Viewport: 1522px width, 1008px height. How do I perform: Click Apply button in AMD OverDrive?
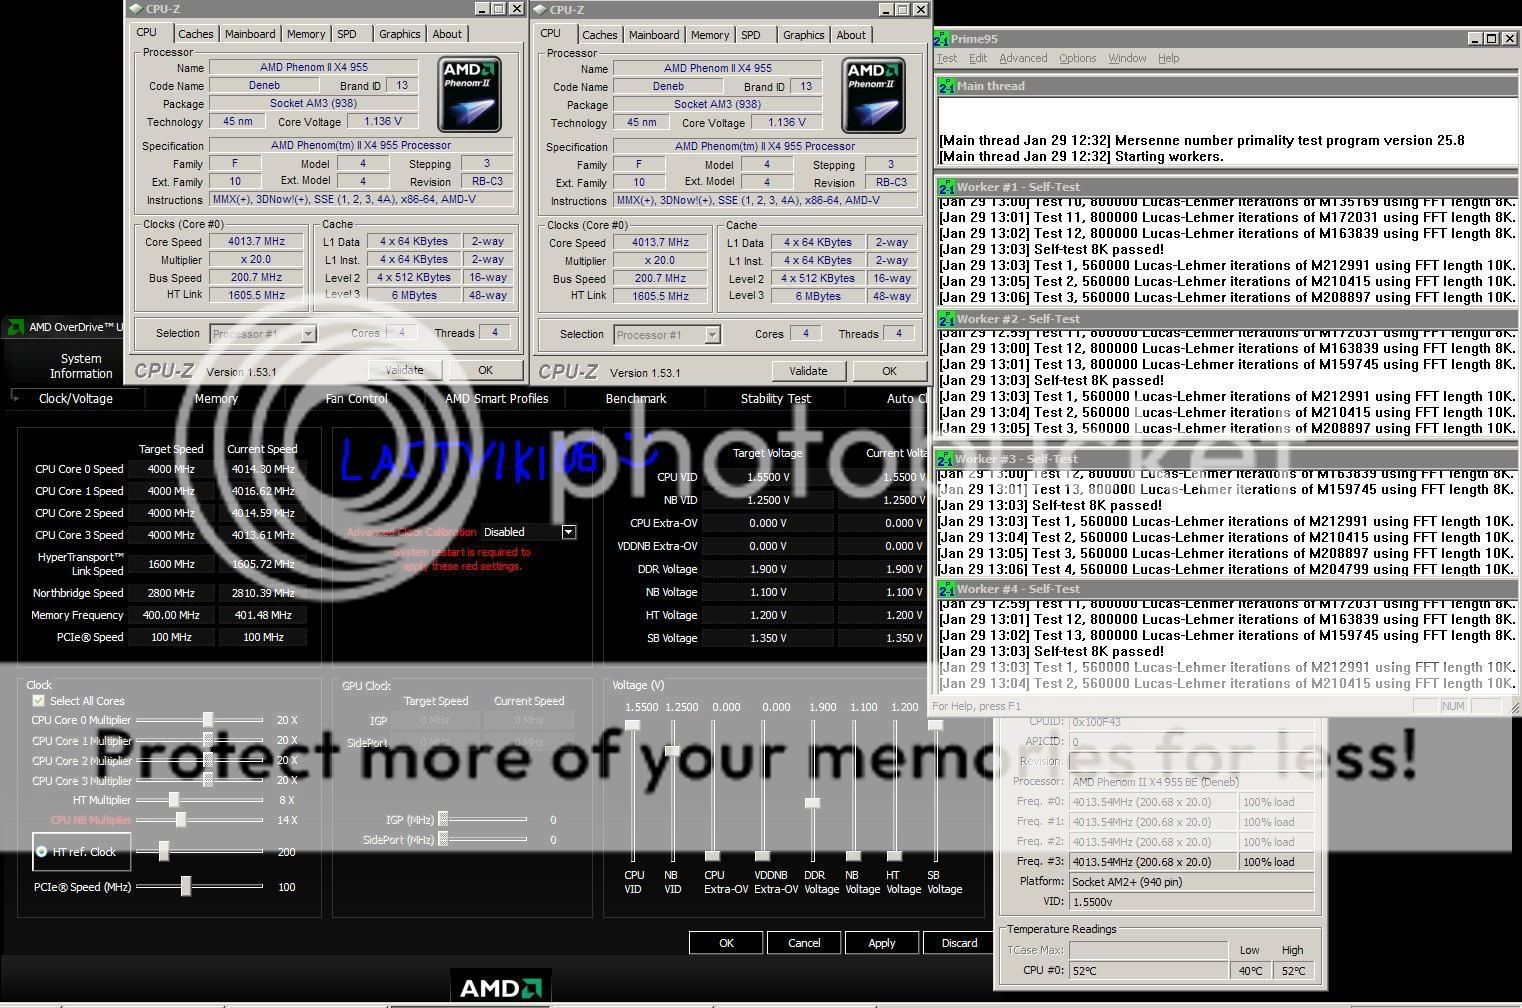(x=882, y=943)
